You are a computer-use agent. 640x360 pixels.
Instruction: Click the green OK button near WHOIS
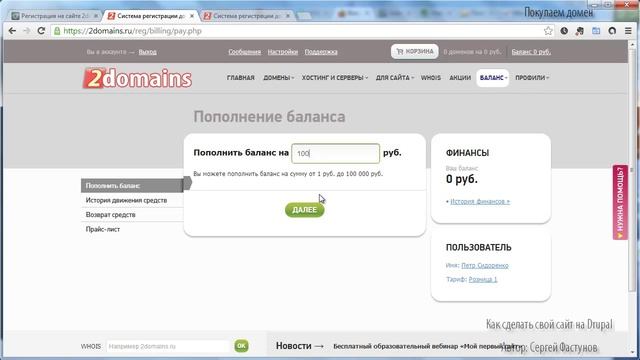click(241, 346)
